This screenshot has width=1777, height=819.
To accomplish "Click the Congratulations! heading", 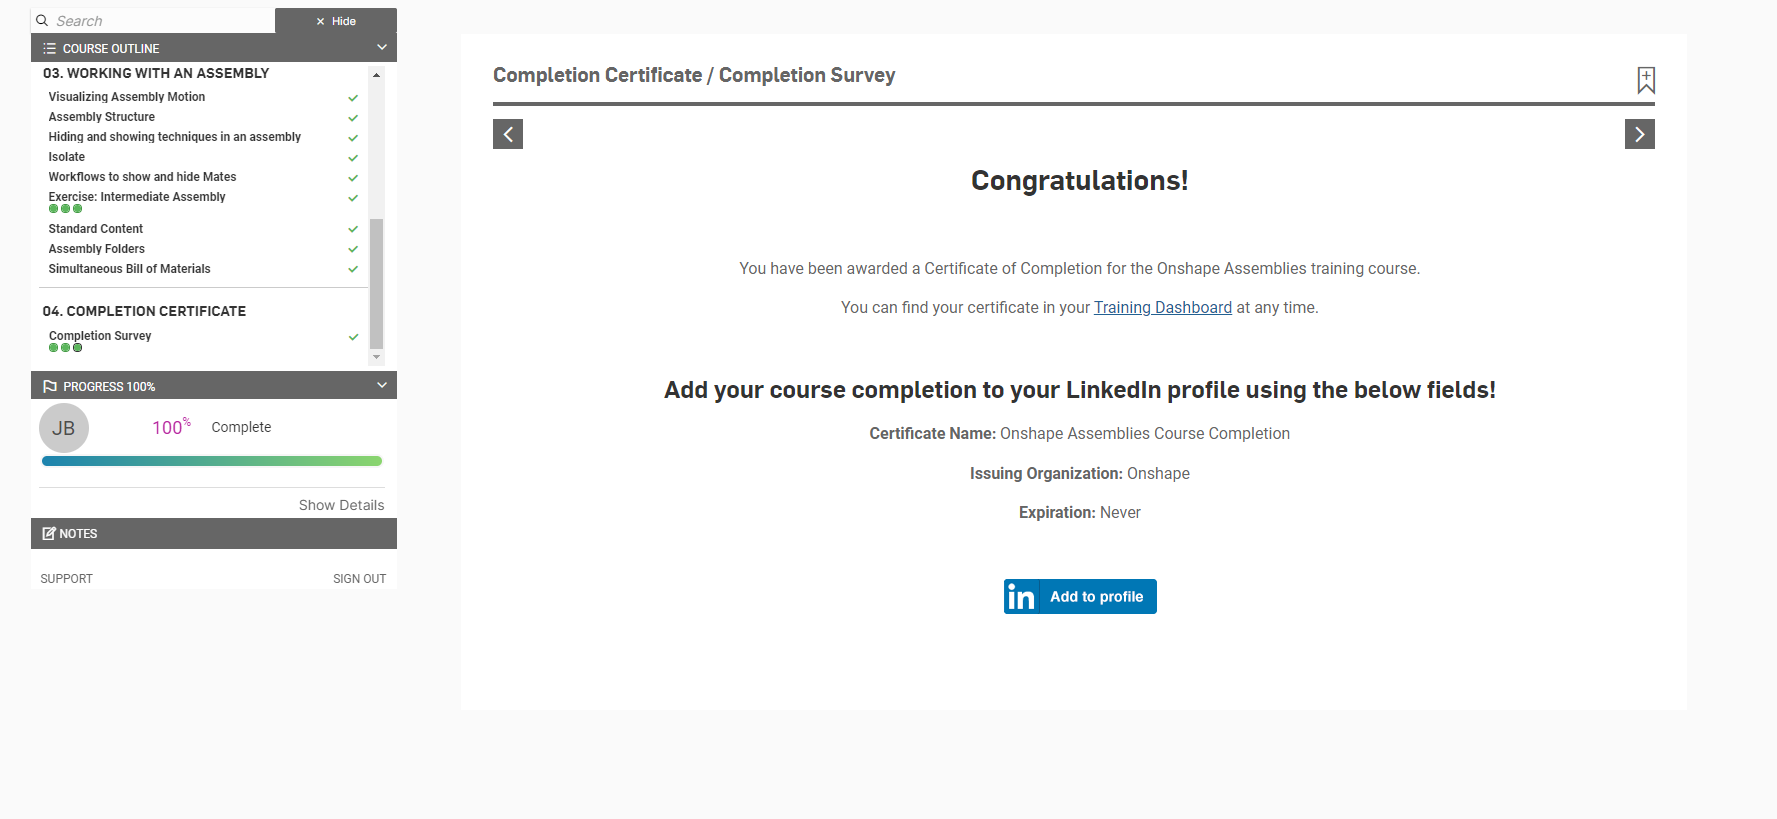I will point(1080,180).
